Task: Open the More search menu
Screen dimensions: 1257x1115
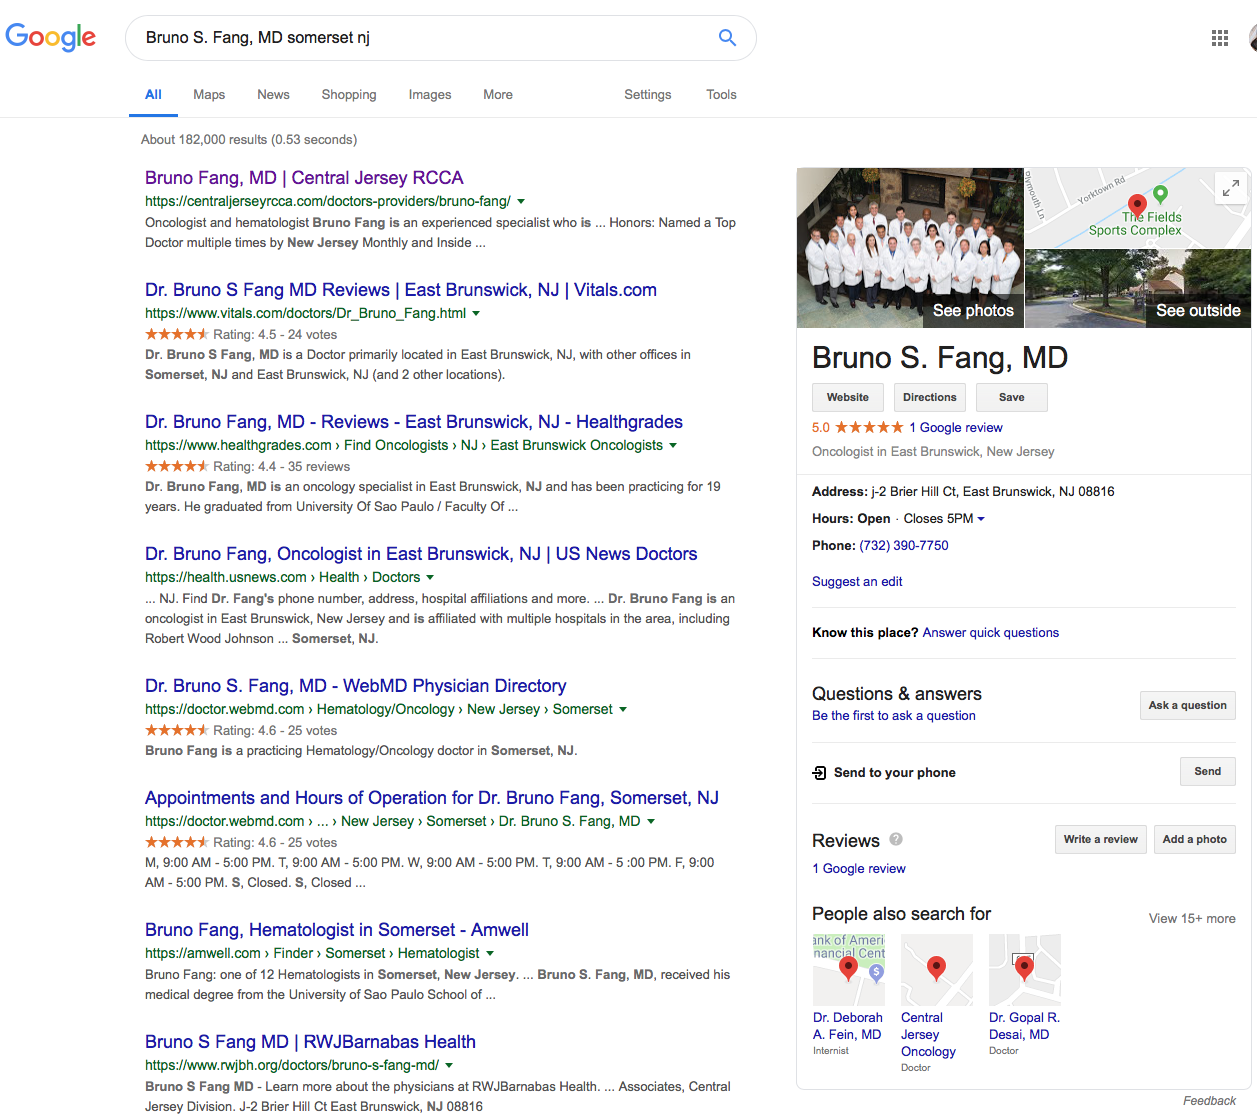Action: tap(498, 94)
